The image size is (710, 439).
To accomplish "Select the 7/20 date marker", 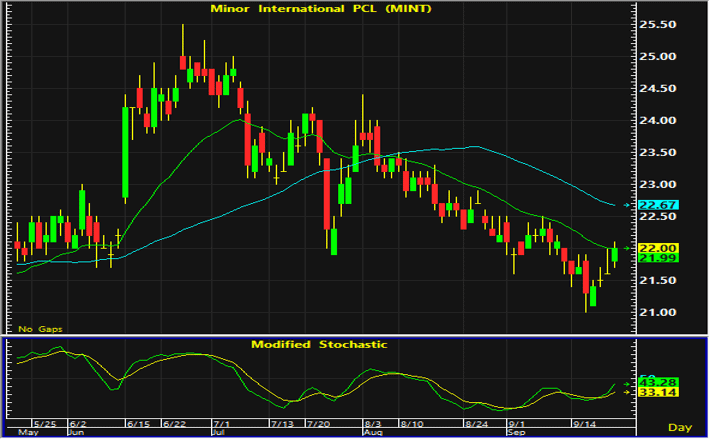I will pyautogui.click(x=318, y=424).
